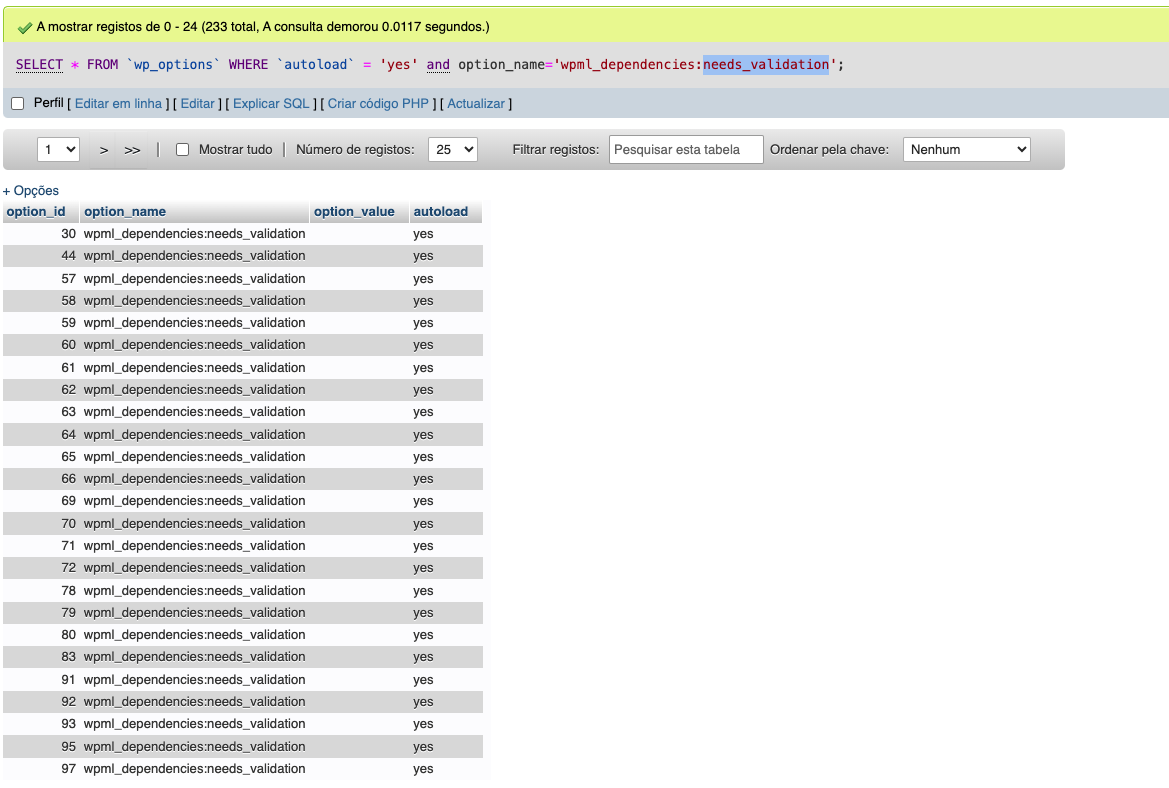Select the option_id 64 cell
This screenshot has height=788, width=1169.
coord(41,435)
